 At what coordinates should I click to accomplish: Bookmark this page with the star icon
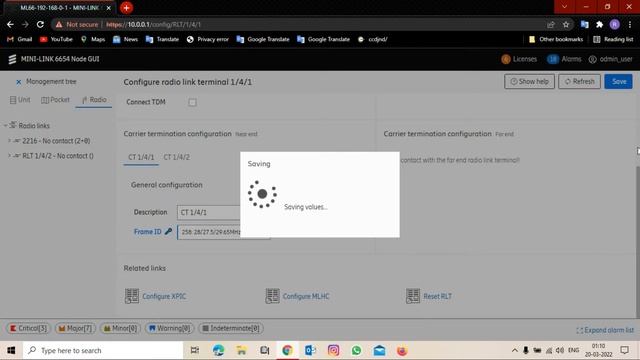566,24
